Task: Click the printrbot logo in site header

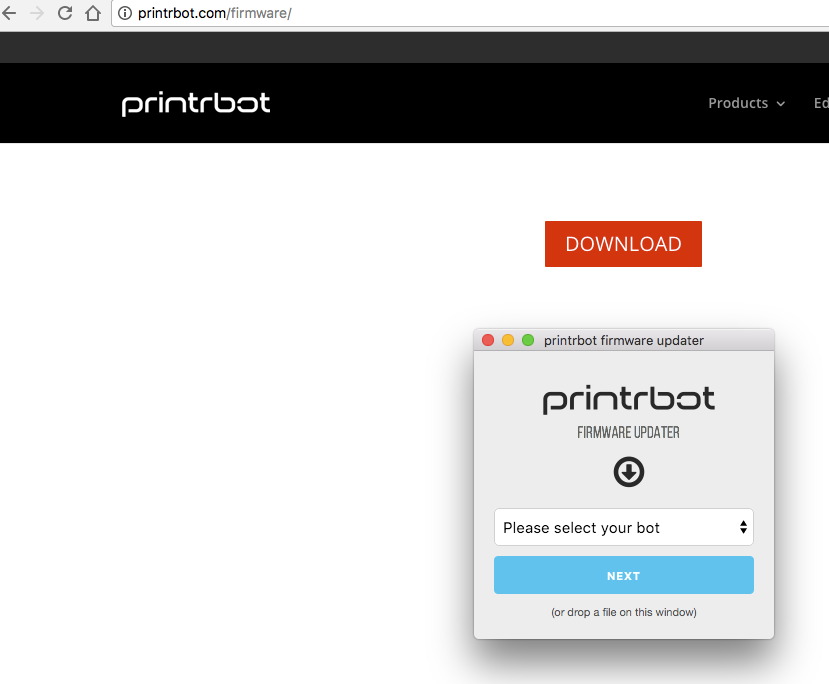Action: 196,104
